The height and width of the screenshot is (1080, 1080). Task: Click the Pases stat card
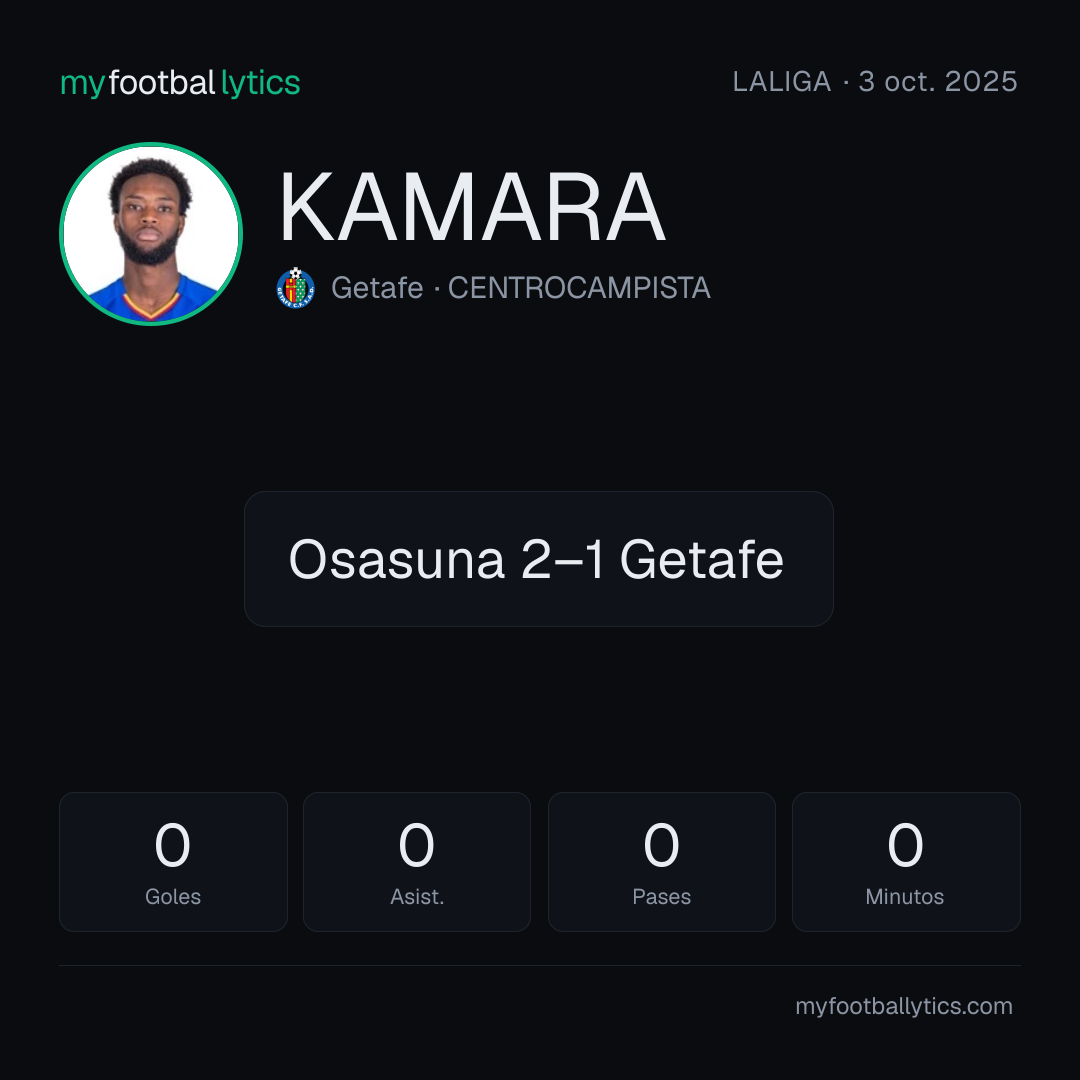(661, 862)
